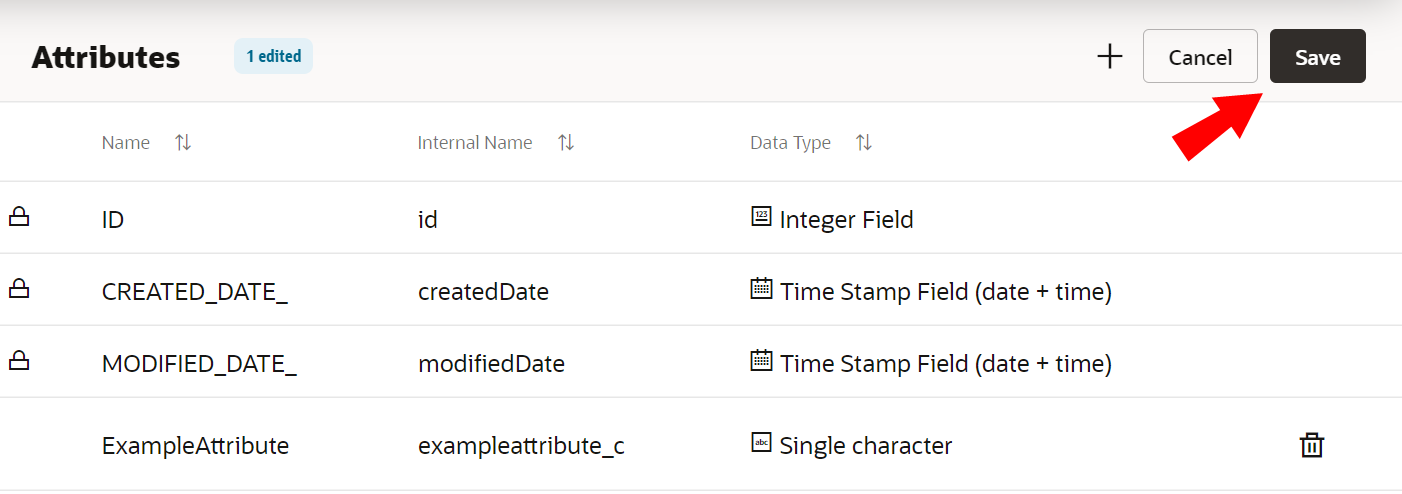The width and height of the screenshot is (1402, 494).
Task: Select the MODIFIED_DATE_ attribute name
Action: pos(199,364)
